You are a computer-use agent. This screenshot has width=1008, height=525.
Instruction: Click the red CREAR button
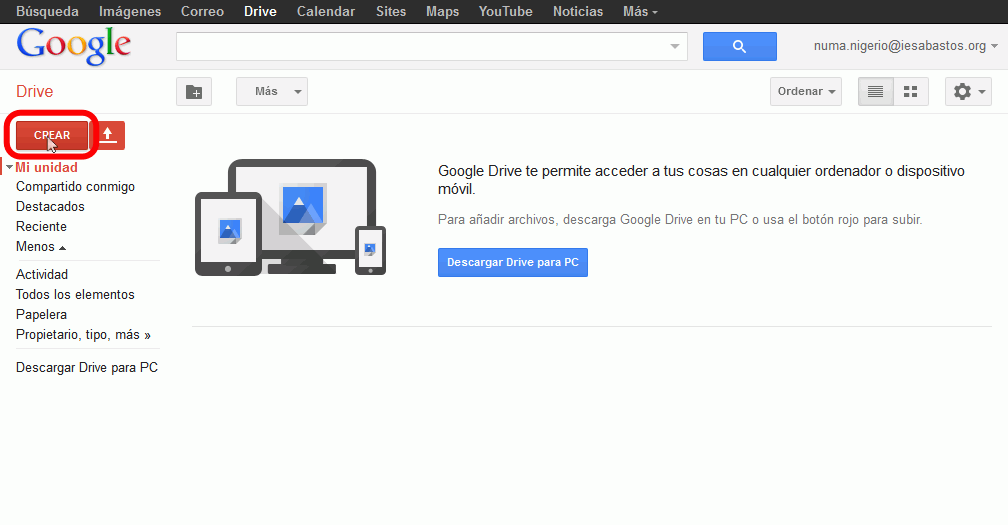[x=52, y=135]
